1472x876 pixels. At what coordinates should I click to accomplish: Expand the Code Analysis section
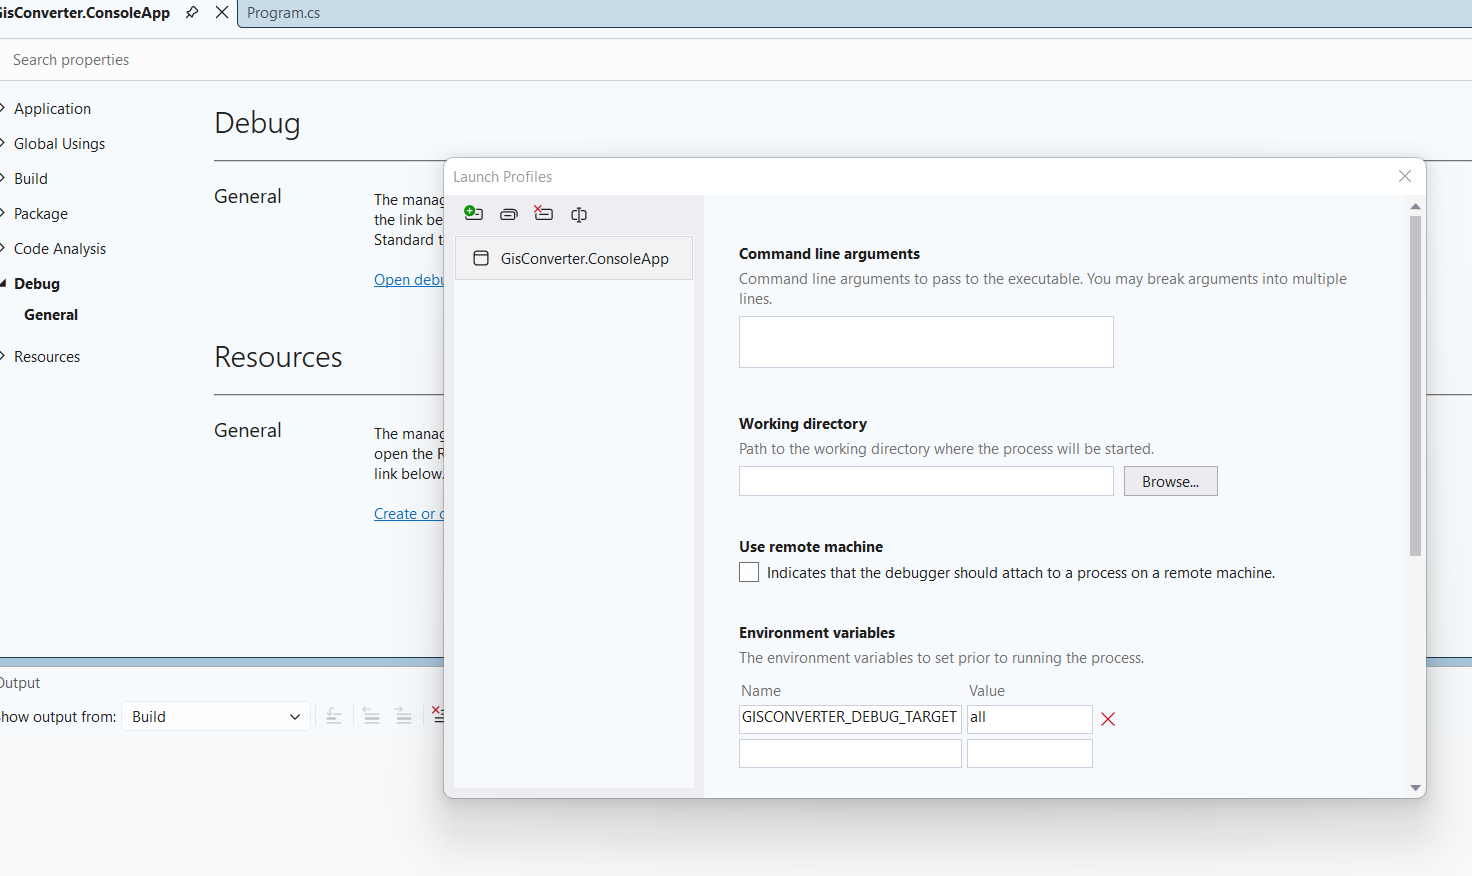[4, 248]
